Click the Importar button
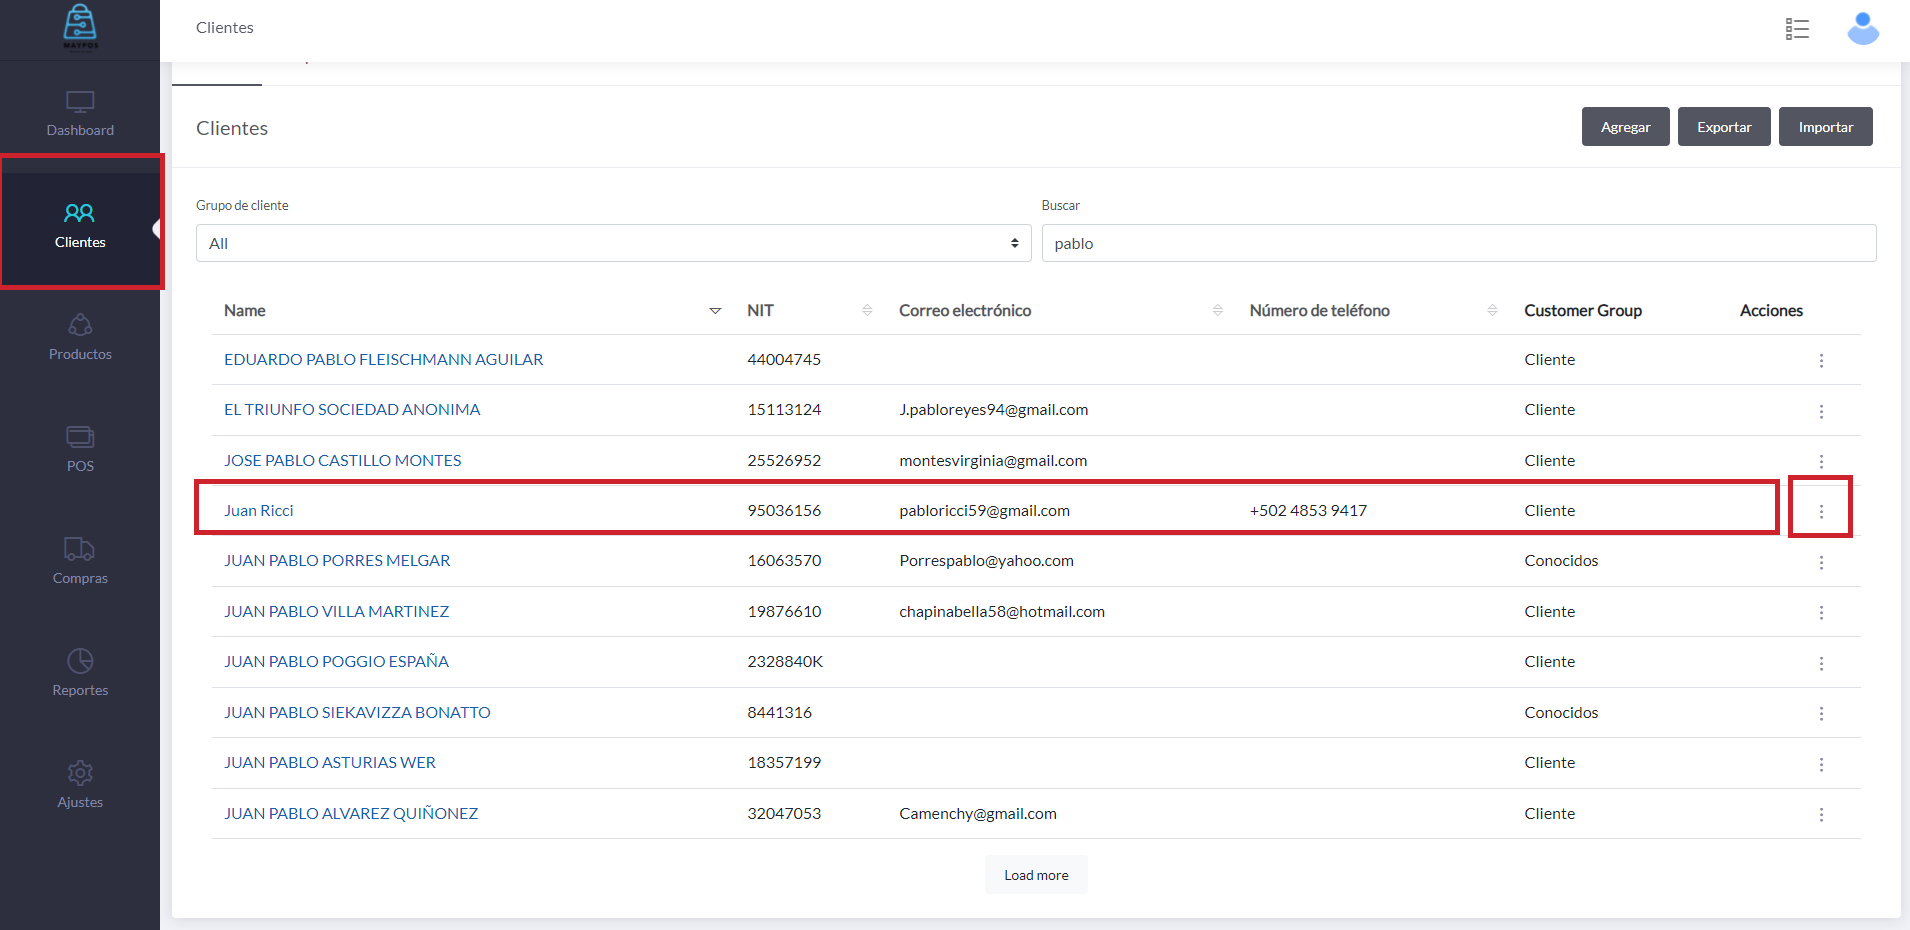The width and height of the screenshot is (1910, 930). [1825, 127]
